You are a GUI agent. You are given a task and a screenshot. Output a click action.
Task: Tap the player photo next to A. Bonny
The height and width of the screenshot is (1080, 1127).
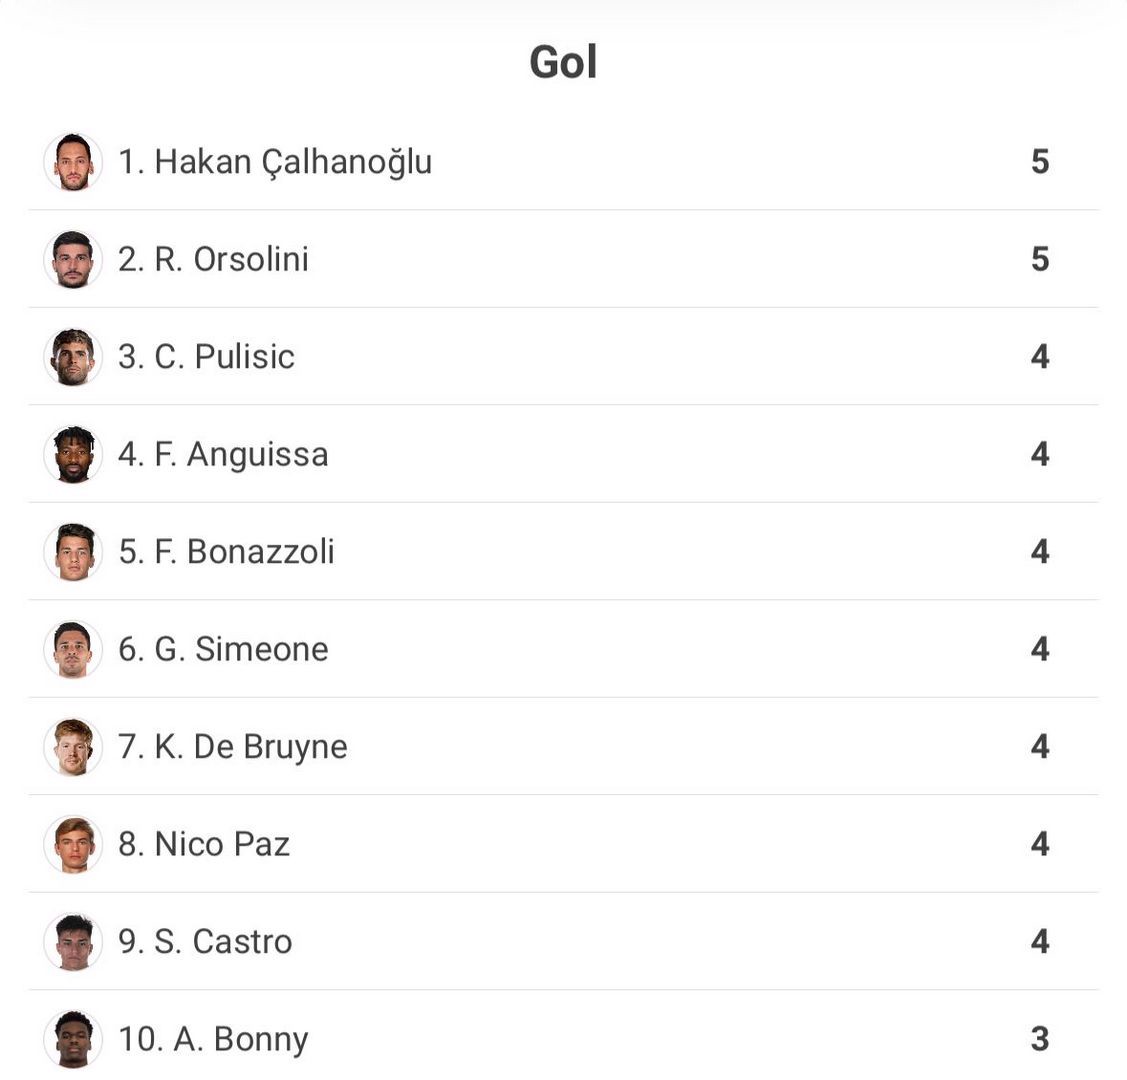click(x=73, y=1039)
